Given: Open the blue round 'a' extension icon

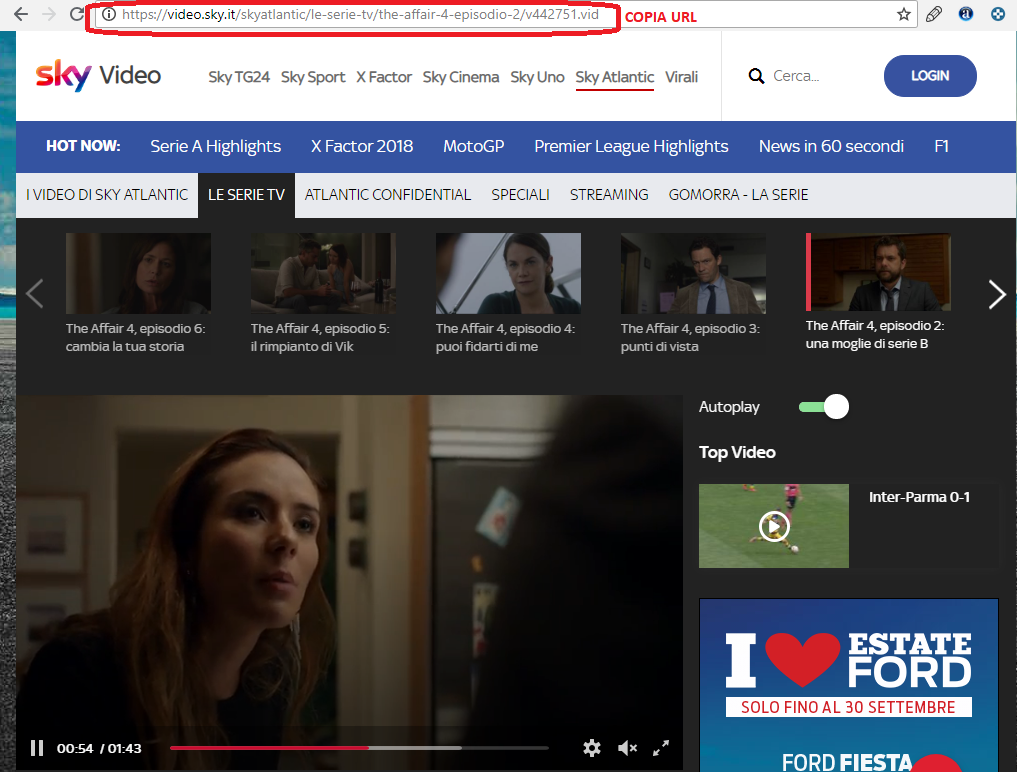Looking at the screenshot, I should 966,14.
